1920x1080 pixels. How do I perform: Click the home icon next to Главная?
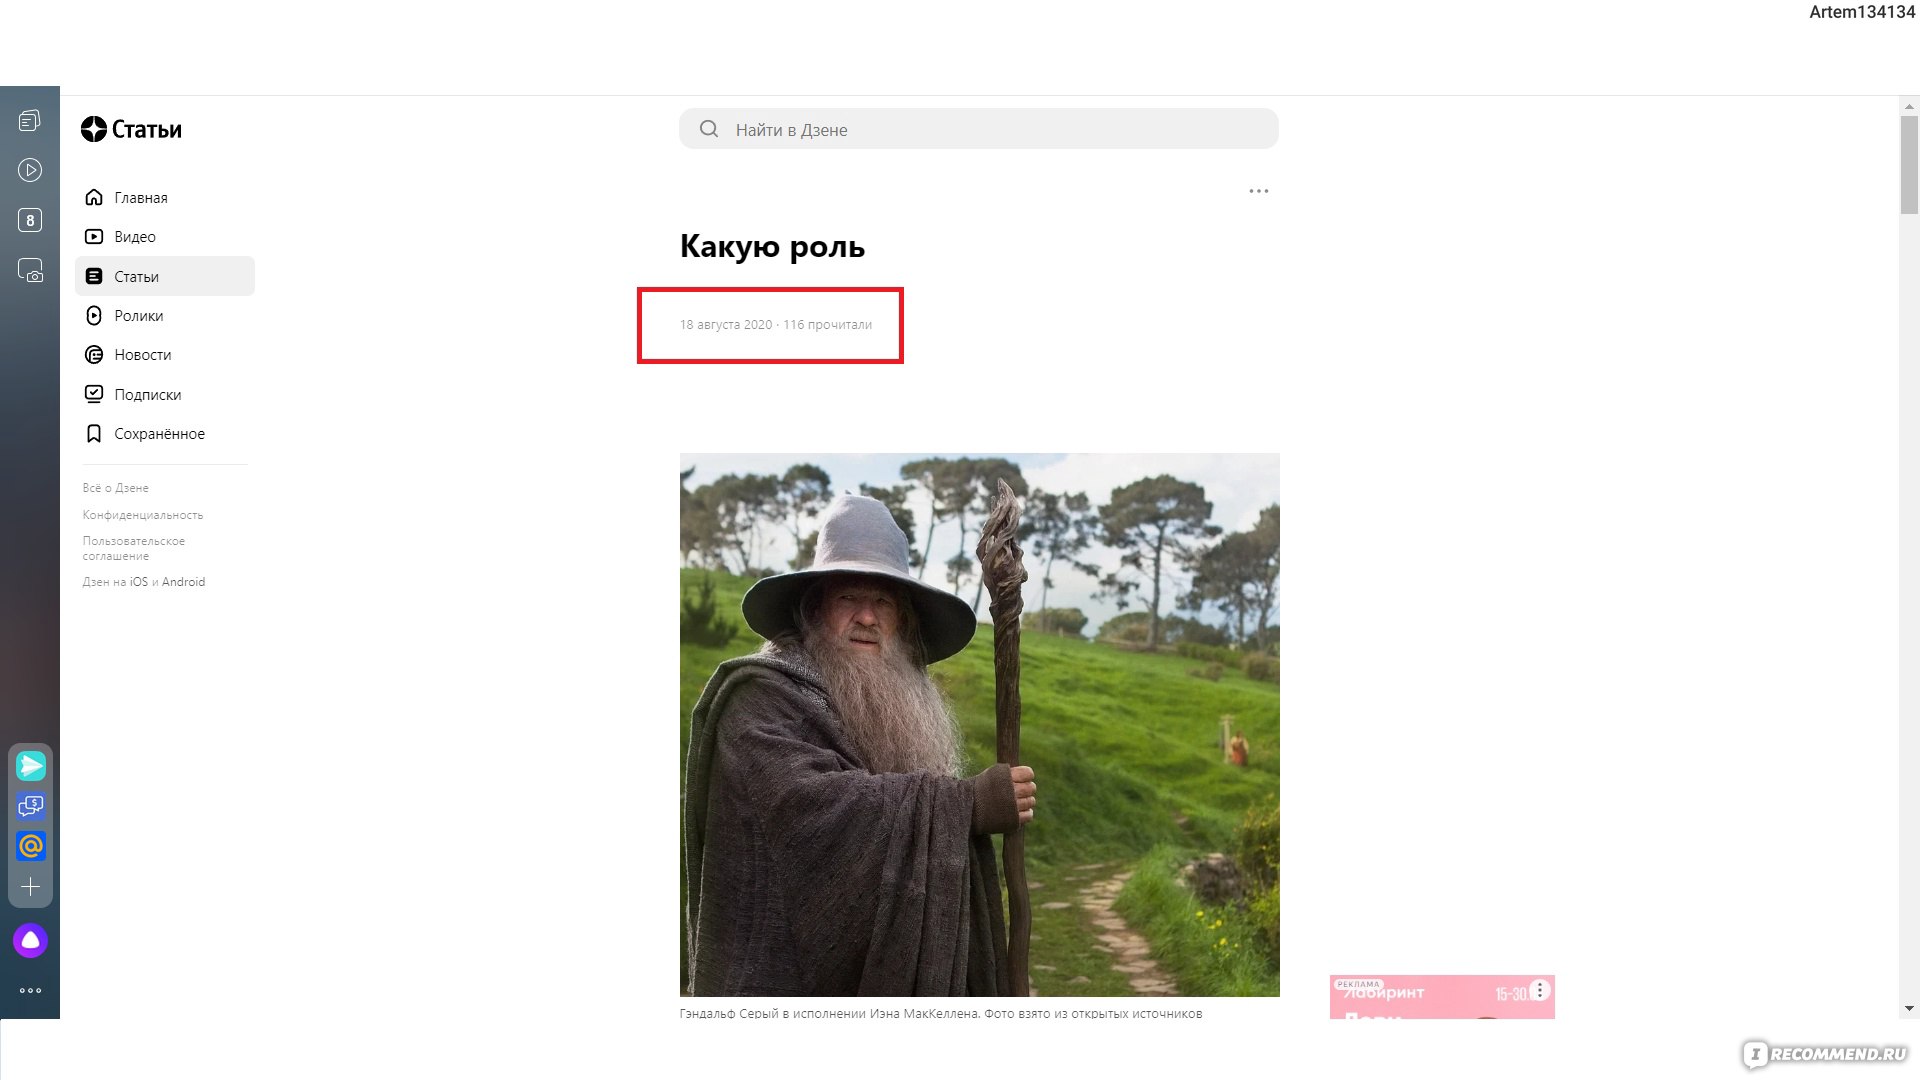[x=94, y=197]
